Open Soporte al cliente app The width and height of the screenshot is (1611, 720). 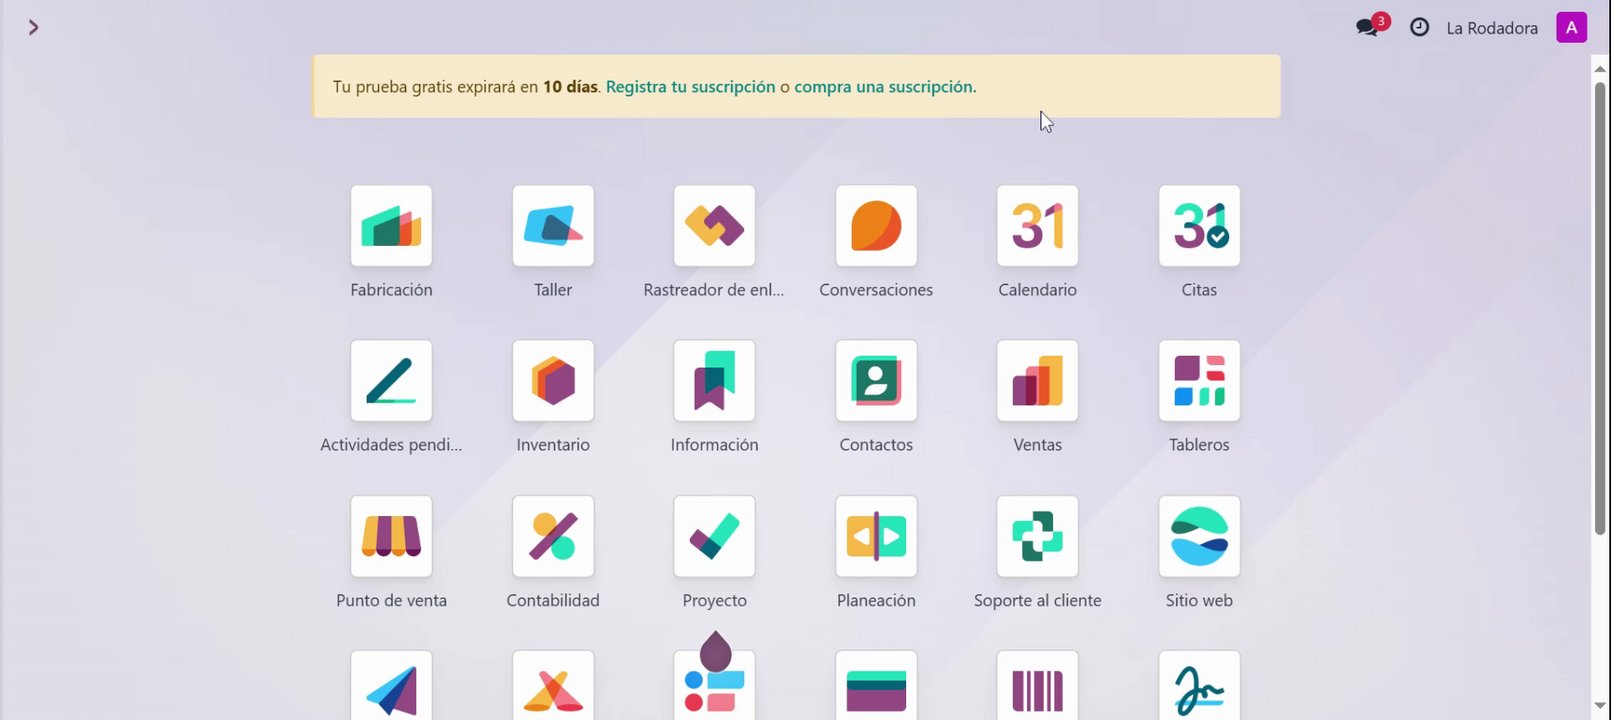pyautogui.click(x=1037, y=537)
